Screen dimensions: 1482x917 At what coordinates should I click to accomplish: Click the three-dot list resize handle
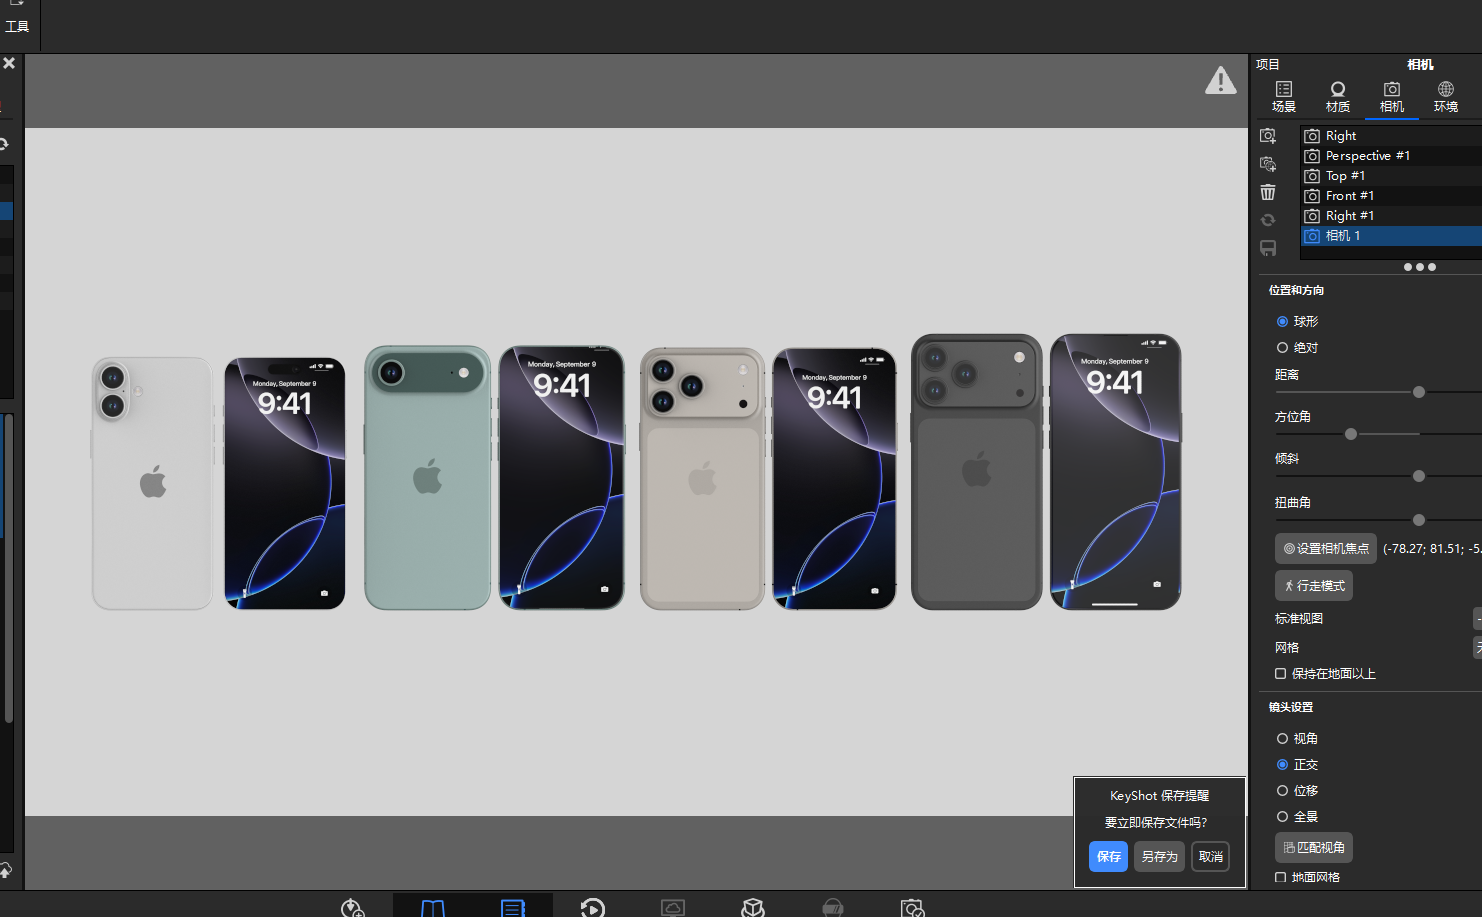1420,267
